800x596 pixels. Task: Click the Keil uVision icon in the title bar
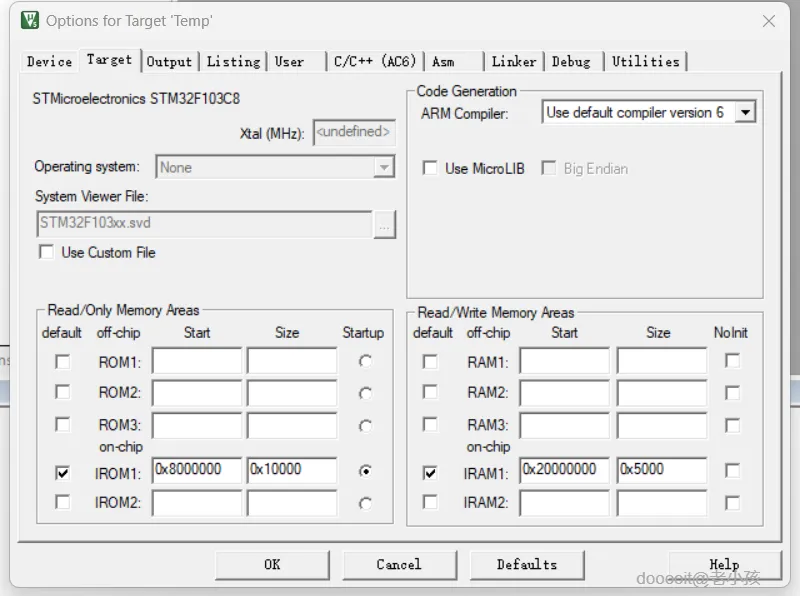click(x=30, y=20)
